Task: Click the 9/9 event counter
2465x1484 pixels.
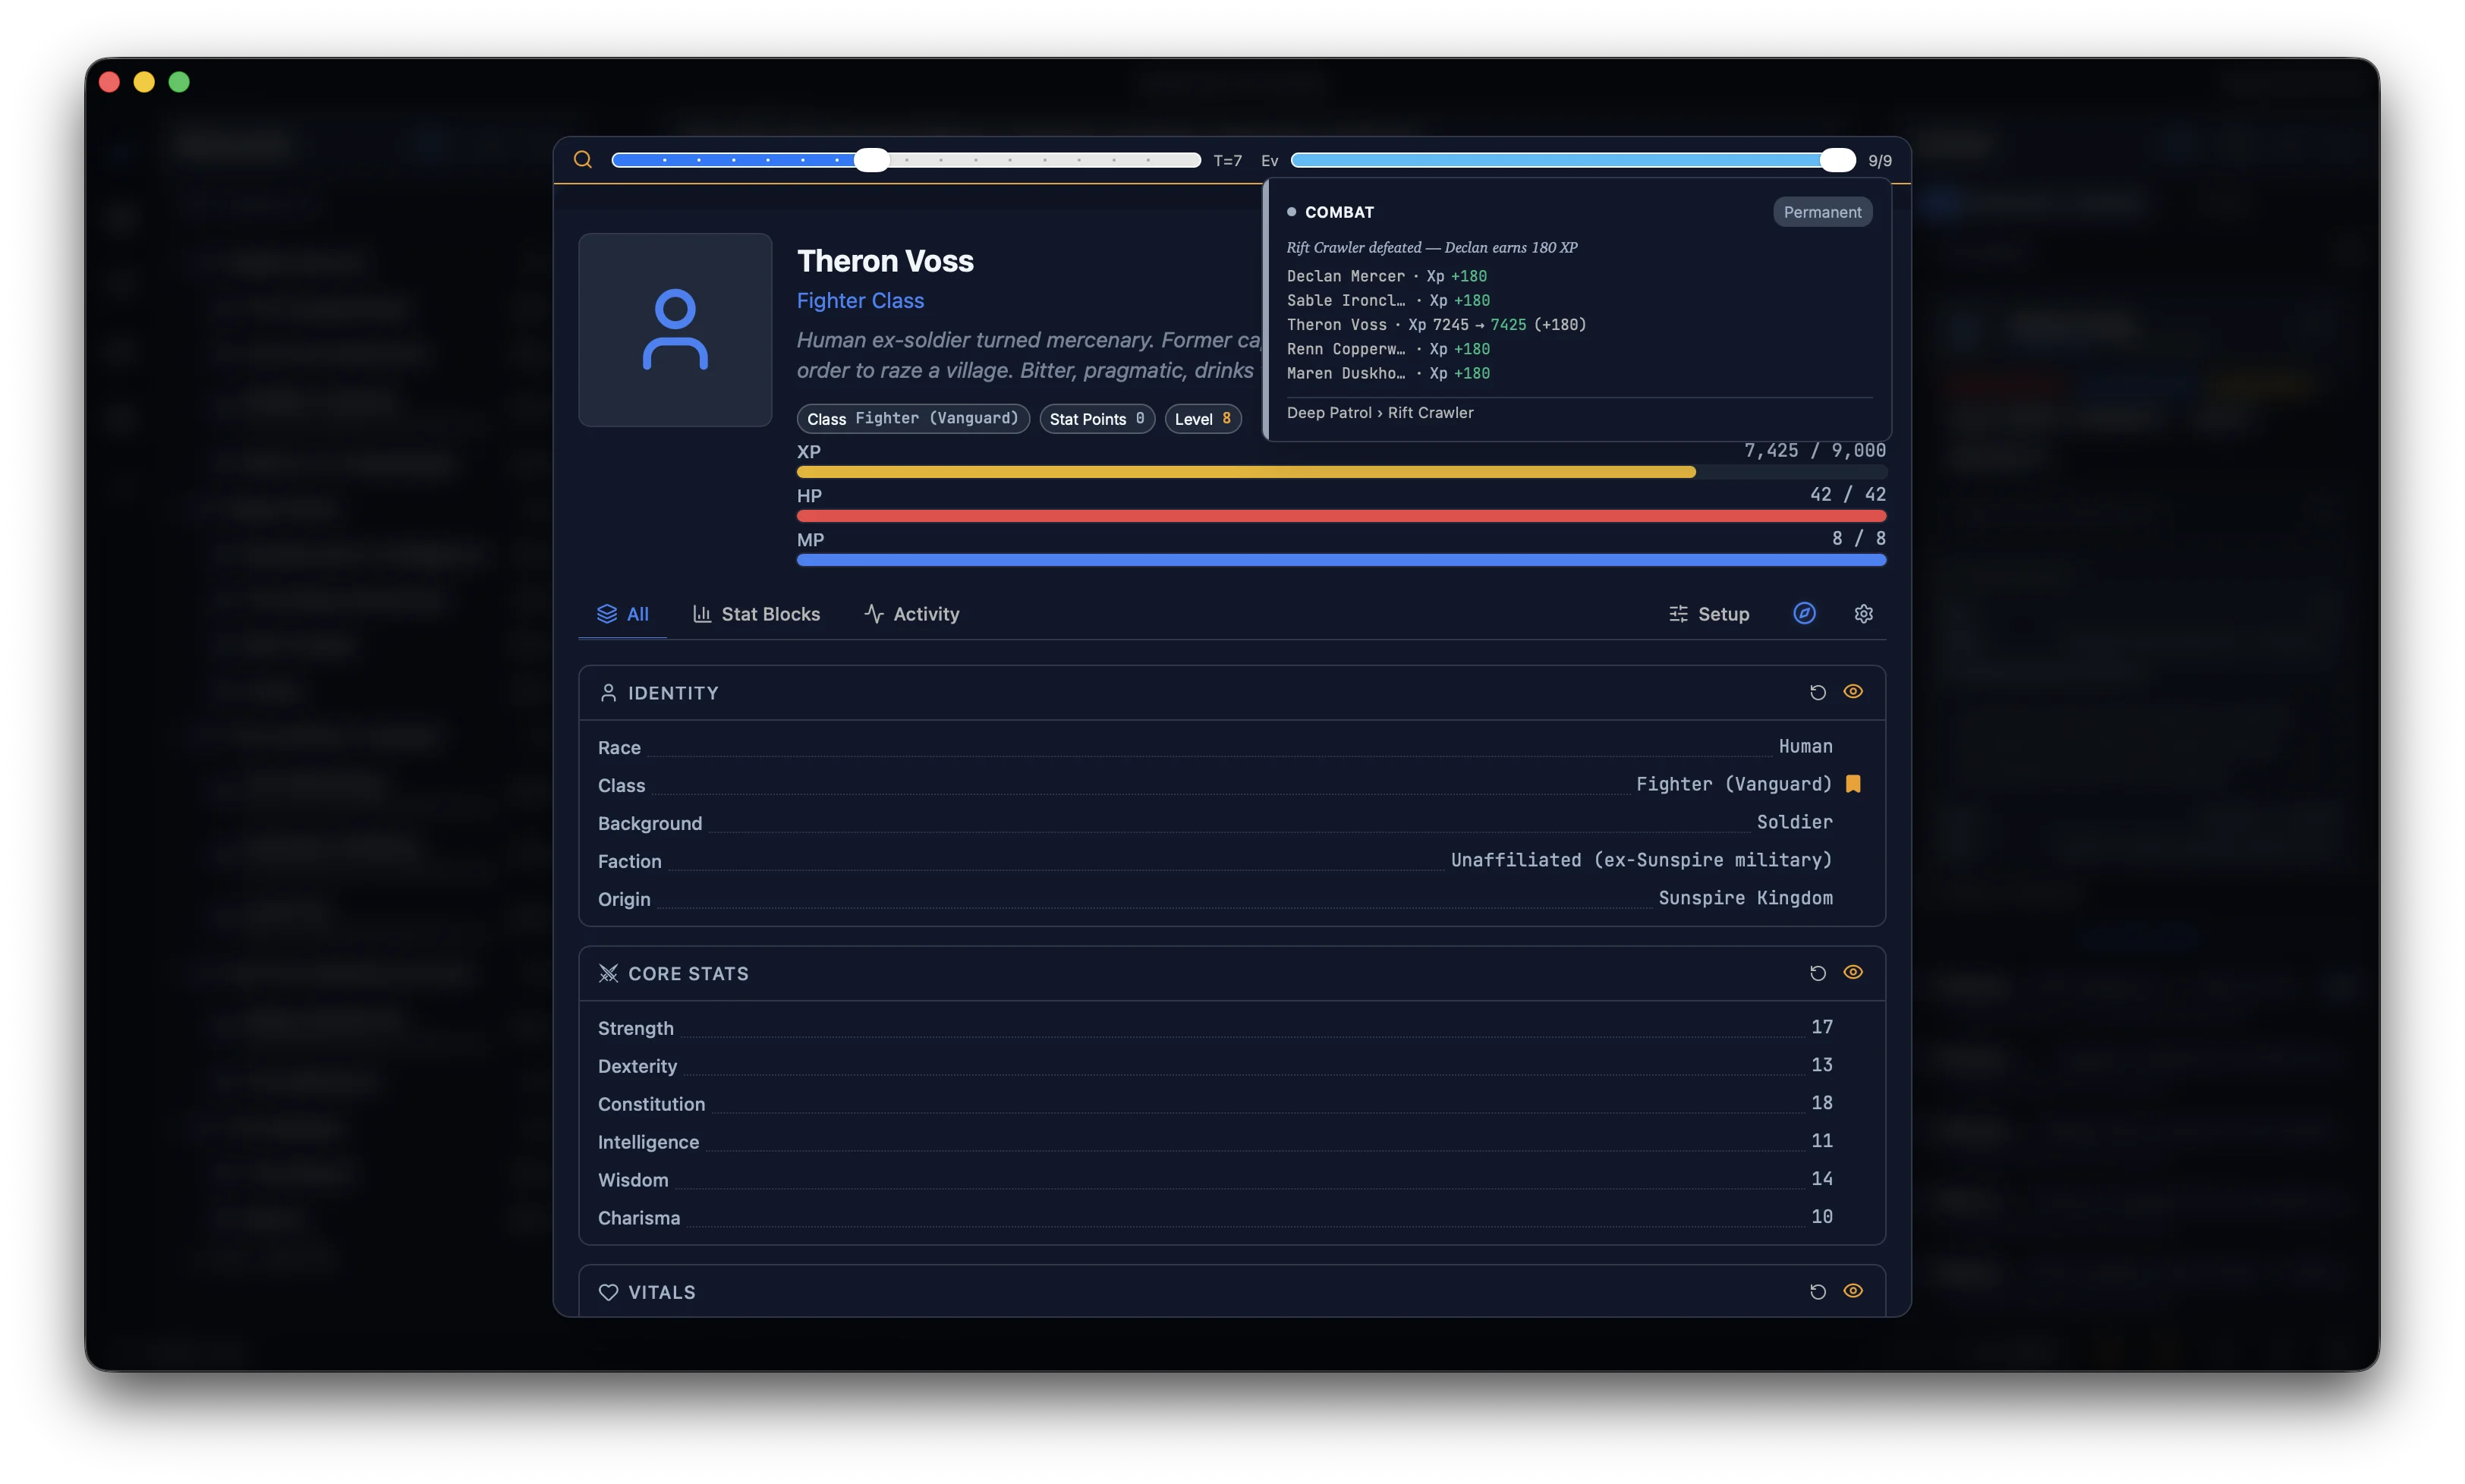Action: point(1879,161)
